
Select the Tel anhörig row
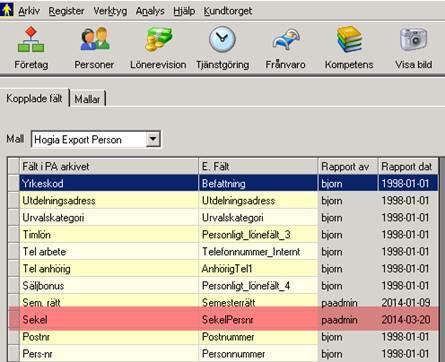[222, 269]
